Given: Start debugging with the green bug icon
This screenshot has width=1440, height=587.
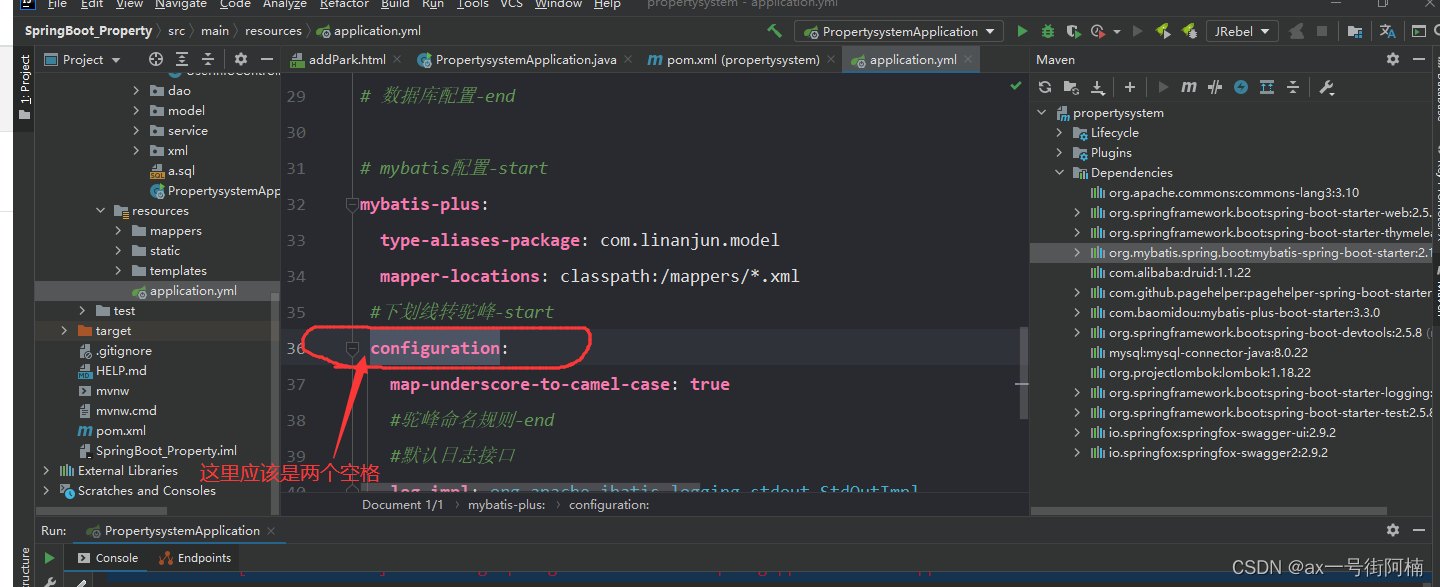Looking at the screenshot, I should 1048,31.
